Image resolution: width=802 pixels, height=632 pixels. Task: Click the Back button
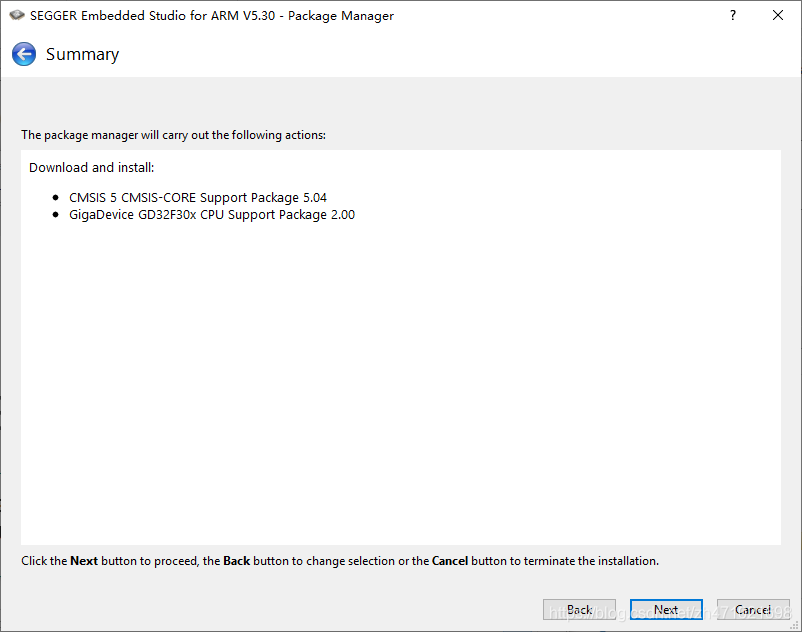tap(580, 610)
